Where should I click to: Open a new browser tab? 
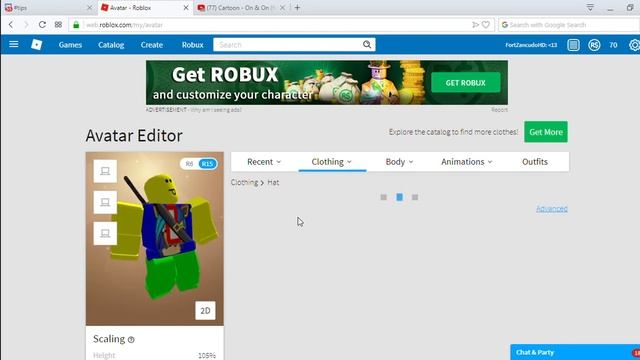coord(297,7)
